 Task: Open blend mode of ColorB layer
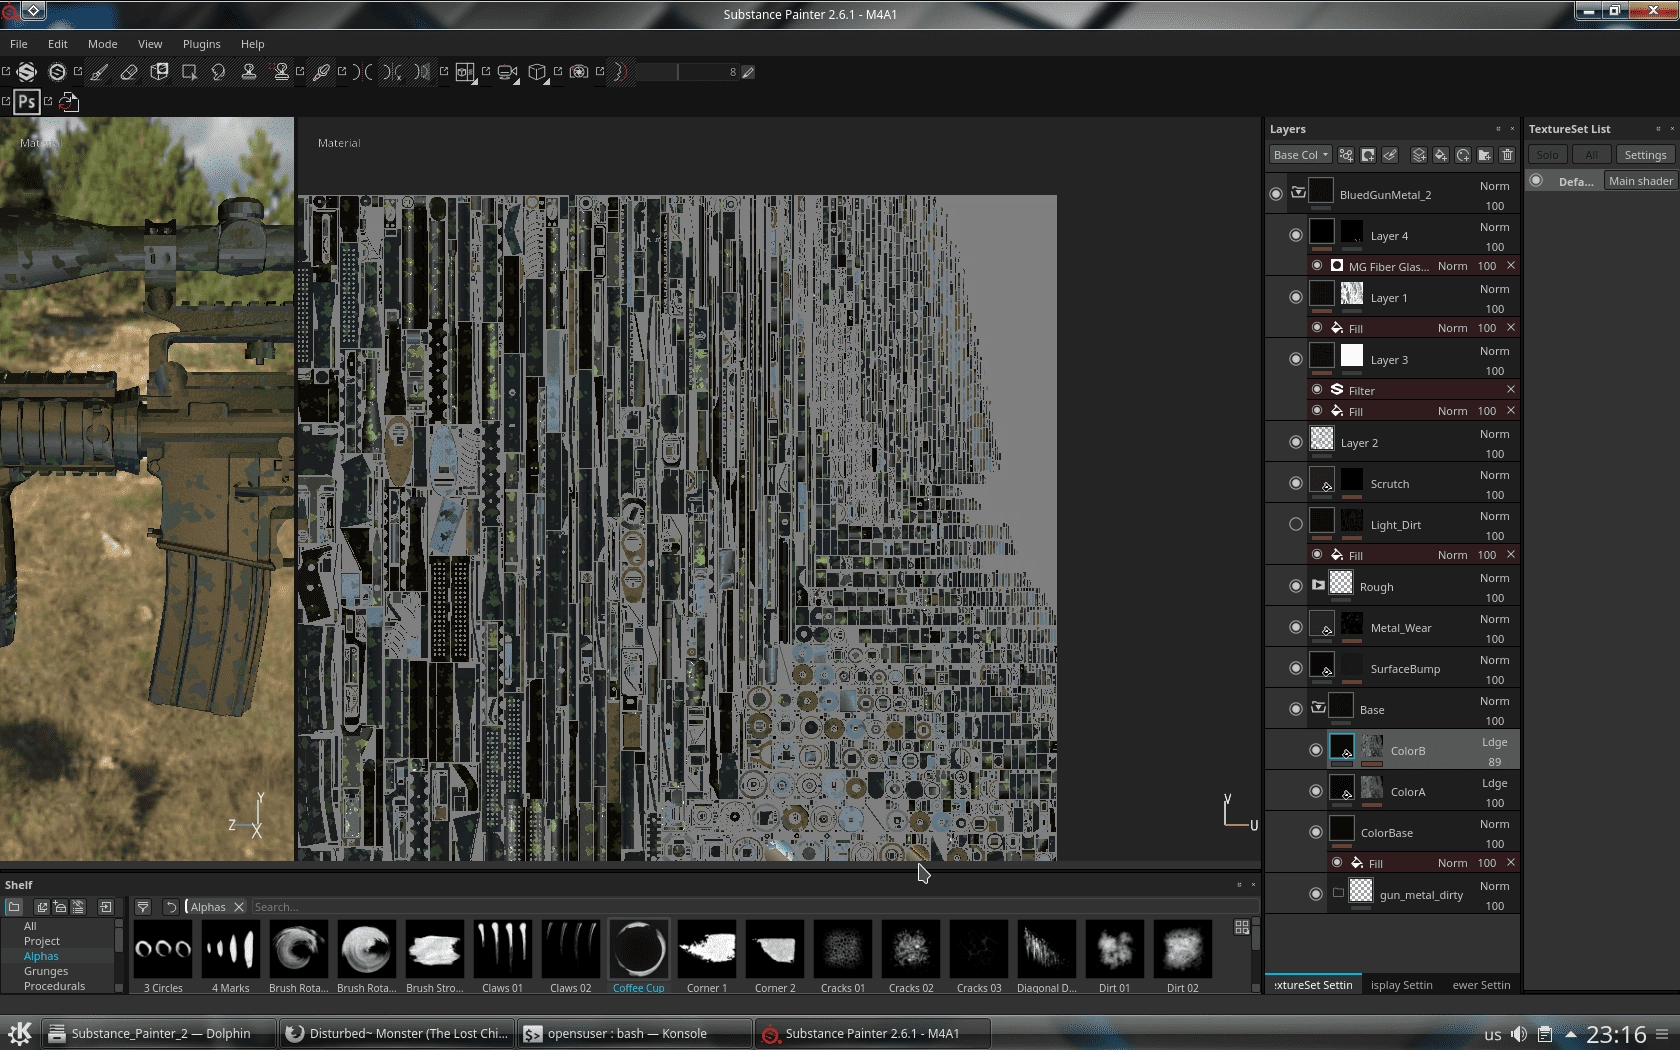[1494, 742]
